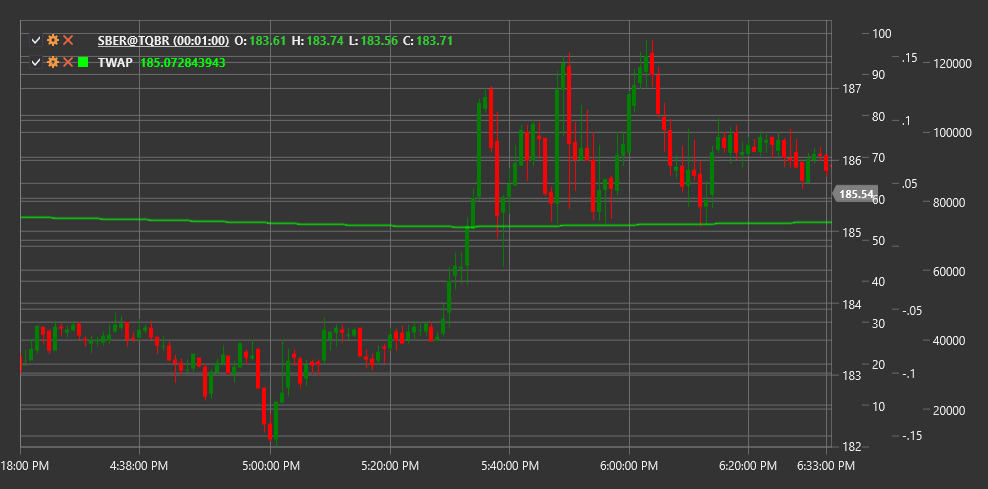The height and width of the screenshot is (489, 988).
Task: Click the current price marker 185.54
Action: (x=856, y=194)
